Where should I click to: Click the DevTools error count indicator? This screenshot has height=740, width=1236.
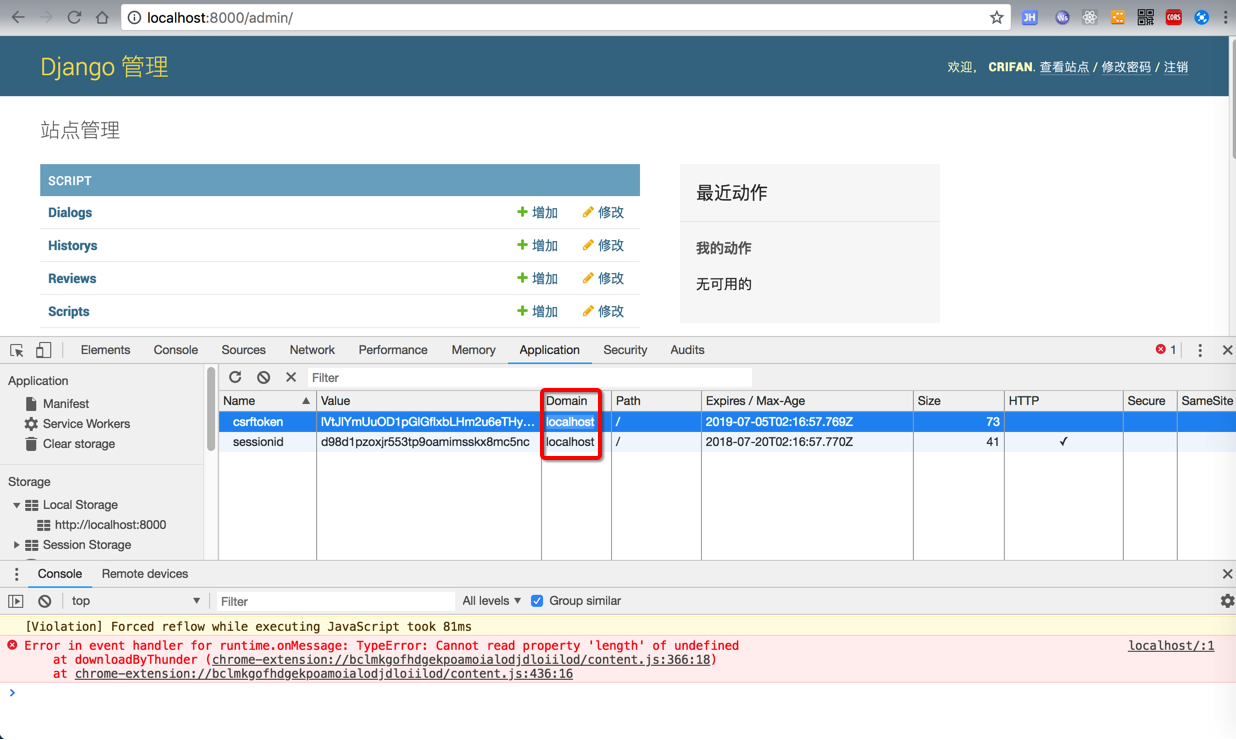point(1166,350)
